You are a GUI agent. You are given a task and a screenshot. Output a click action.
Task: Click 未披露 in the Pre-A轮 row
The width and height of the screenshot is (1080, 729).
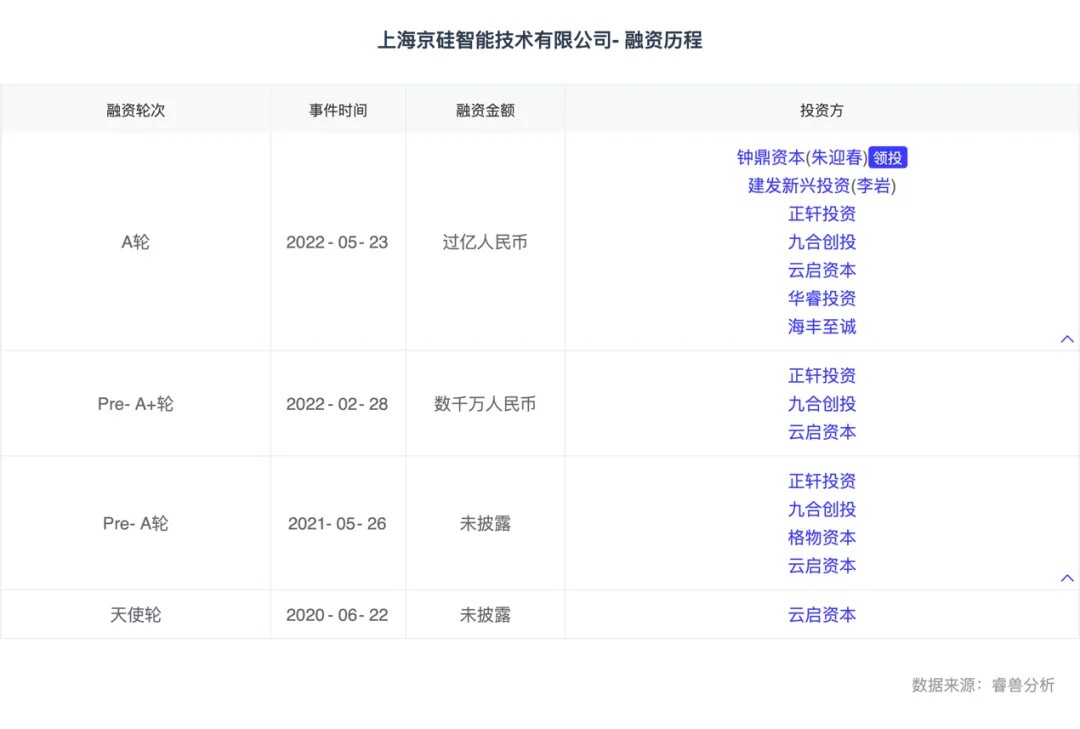(485, 524)
